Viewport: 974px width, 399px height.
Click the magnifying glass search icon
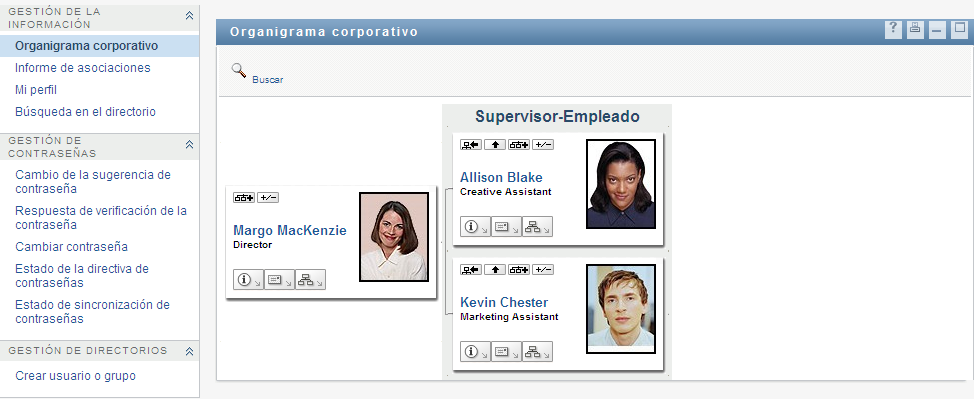pyautogui.click(x=239, y=70)
